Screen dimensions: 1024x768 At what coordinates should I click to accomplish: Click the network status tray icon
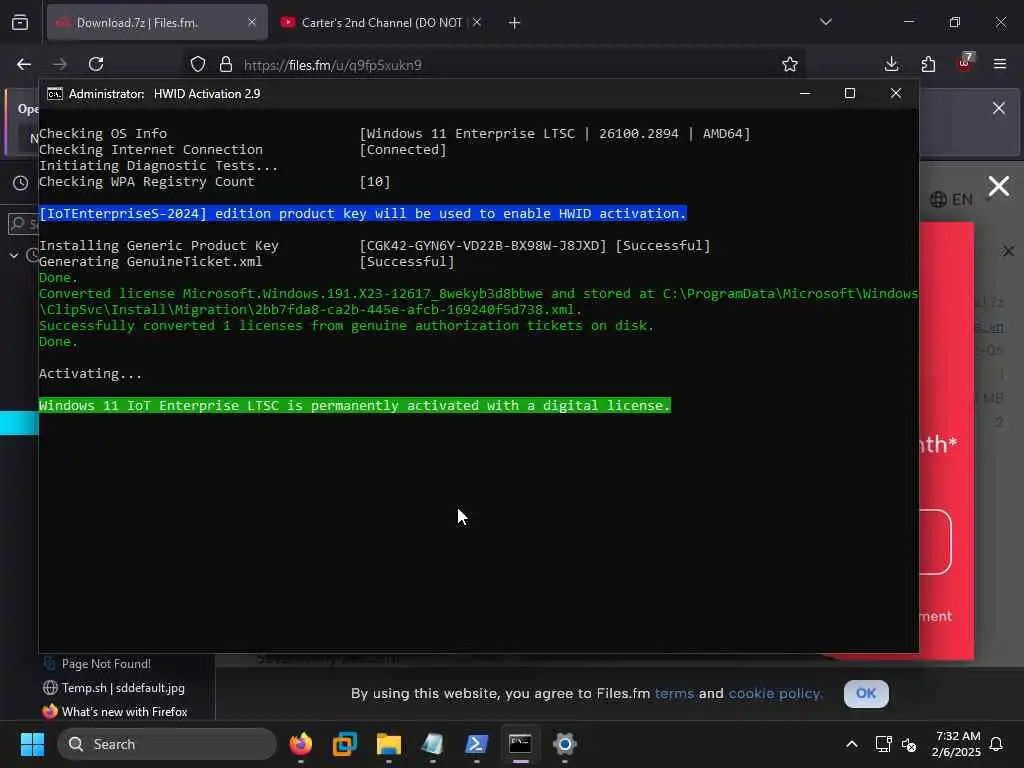tap(884, 744)
